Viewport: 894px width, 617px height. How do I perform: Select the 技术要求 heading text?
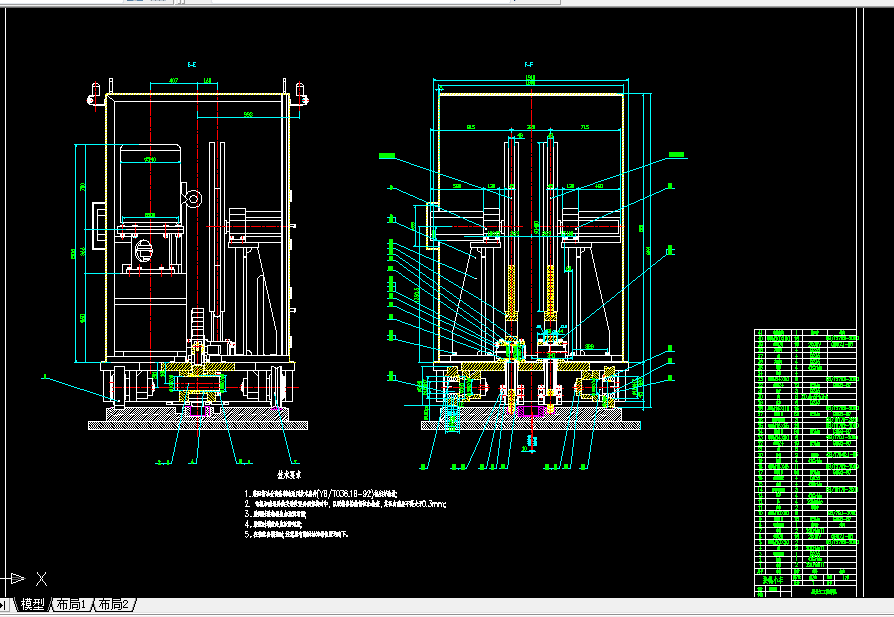tap(289, 474)
